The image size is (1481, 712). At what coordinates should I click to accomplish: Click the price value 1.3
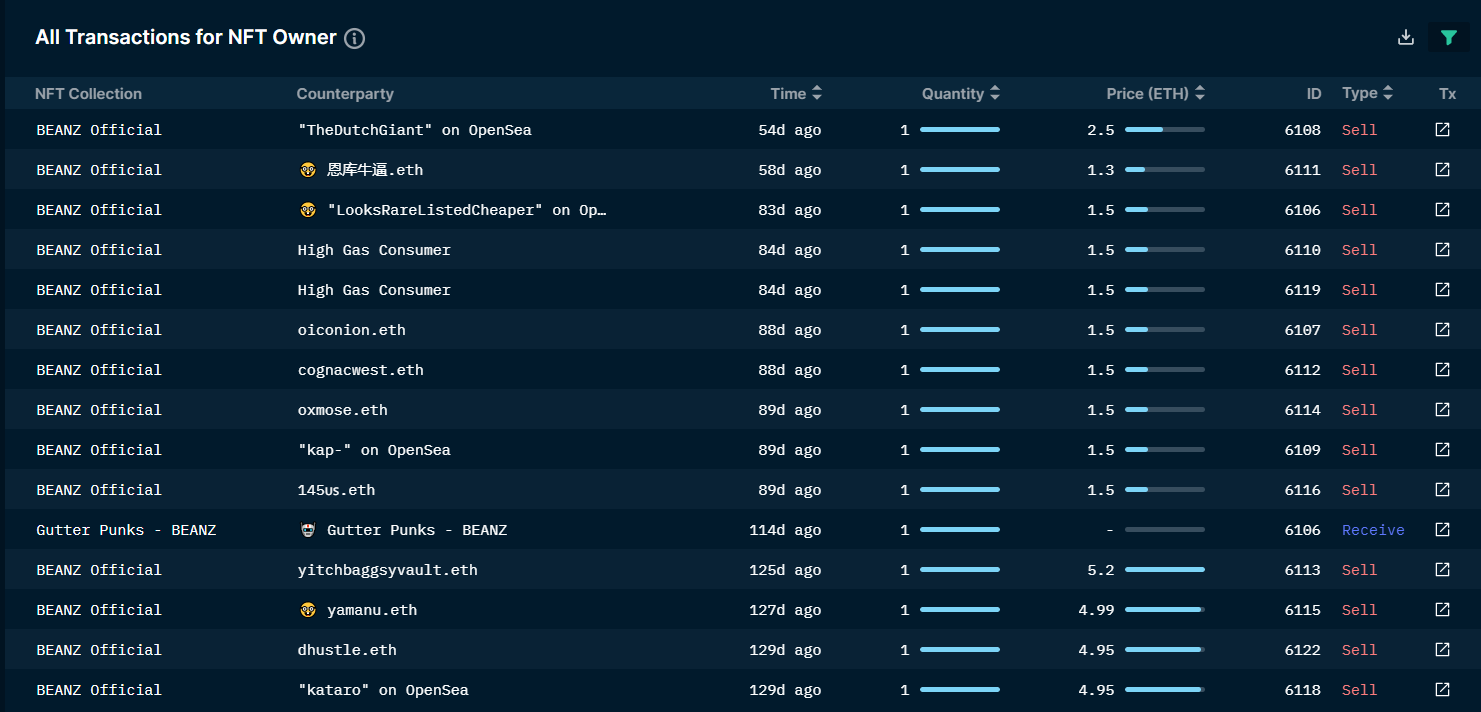point(1101,170)
